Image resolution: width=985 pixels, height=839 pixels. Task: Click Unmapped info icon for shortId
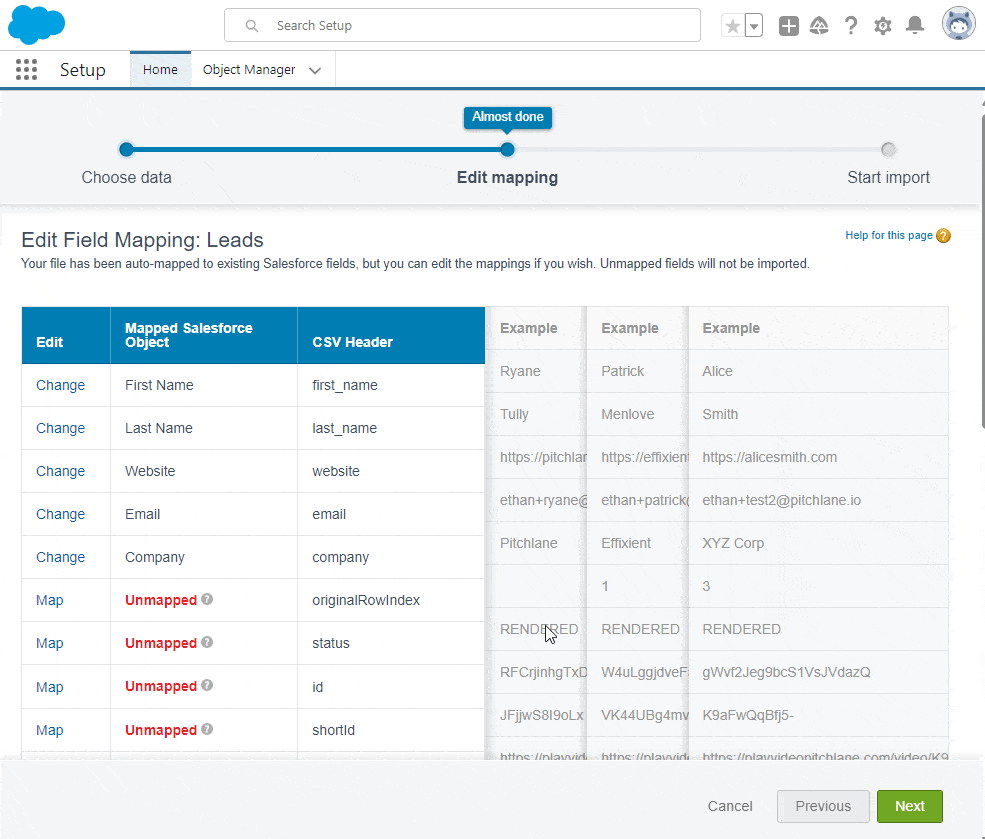pos(207,729)
